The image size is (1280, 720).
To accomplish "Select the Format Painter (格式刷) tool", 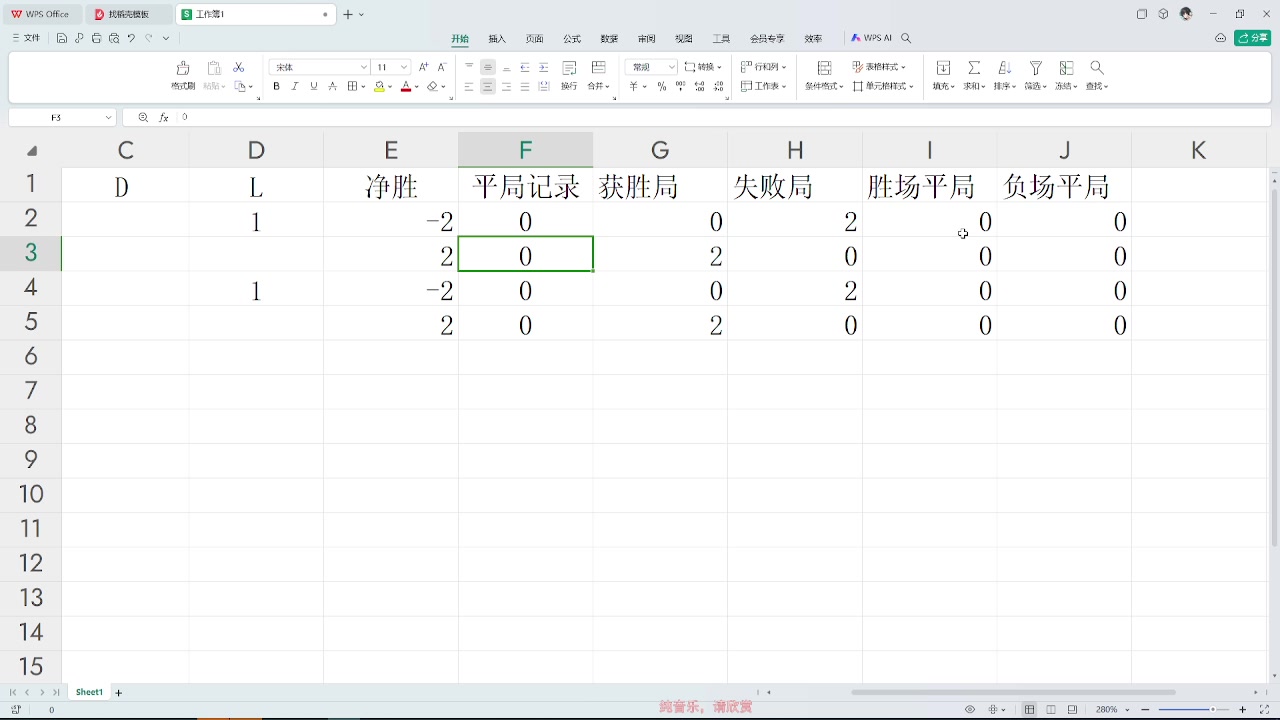I will coord(183,75).
